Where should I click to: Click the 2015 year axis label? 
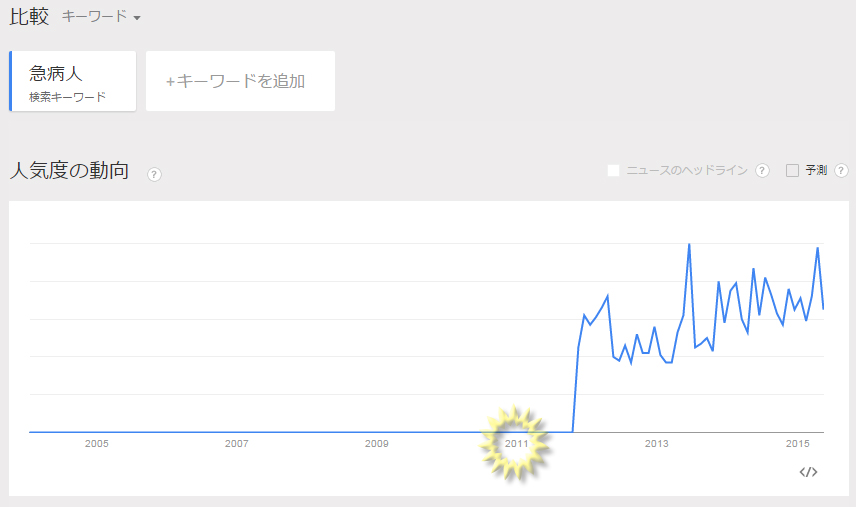point(797,443)
